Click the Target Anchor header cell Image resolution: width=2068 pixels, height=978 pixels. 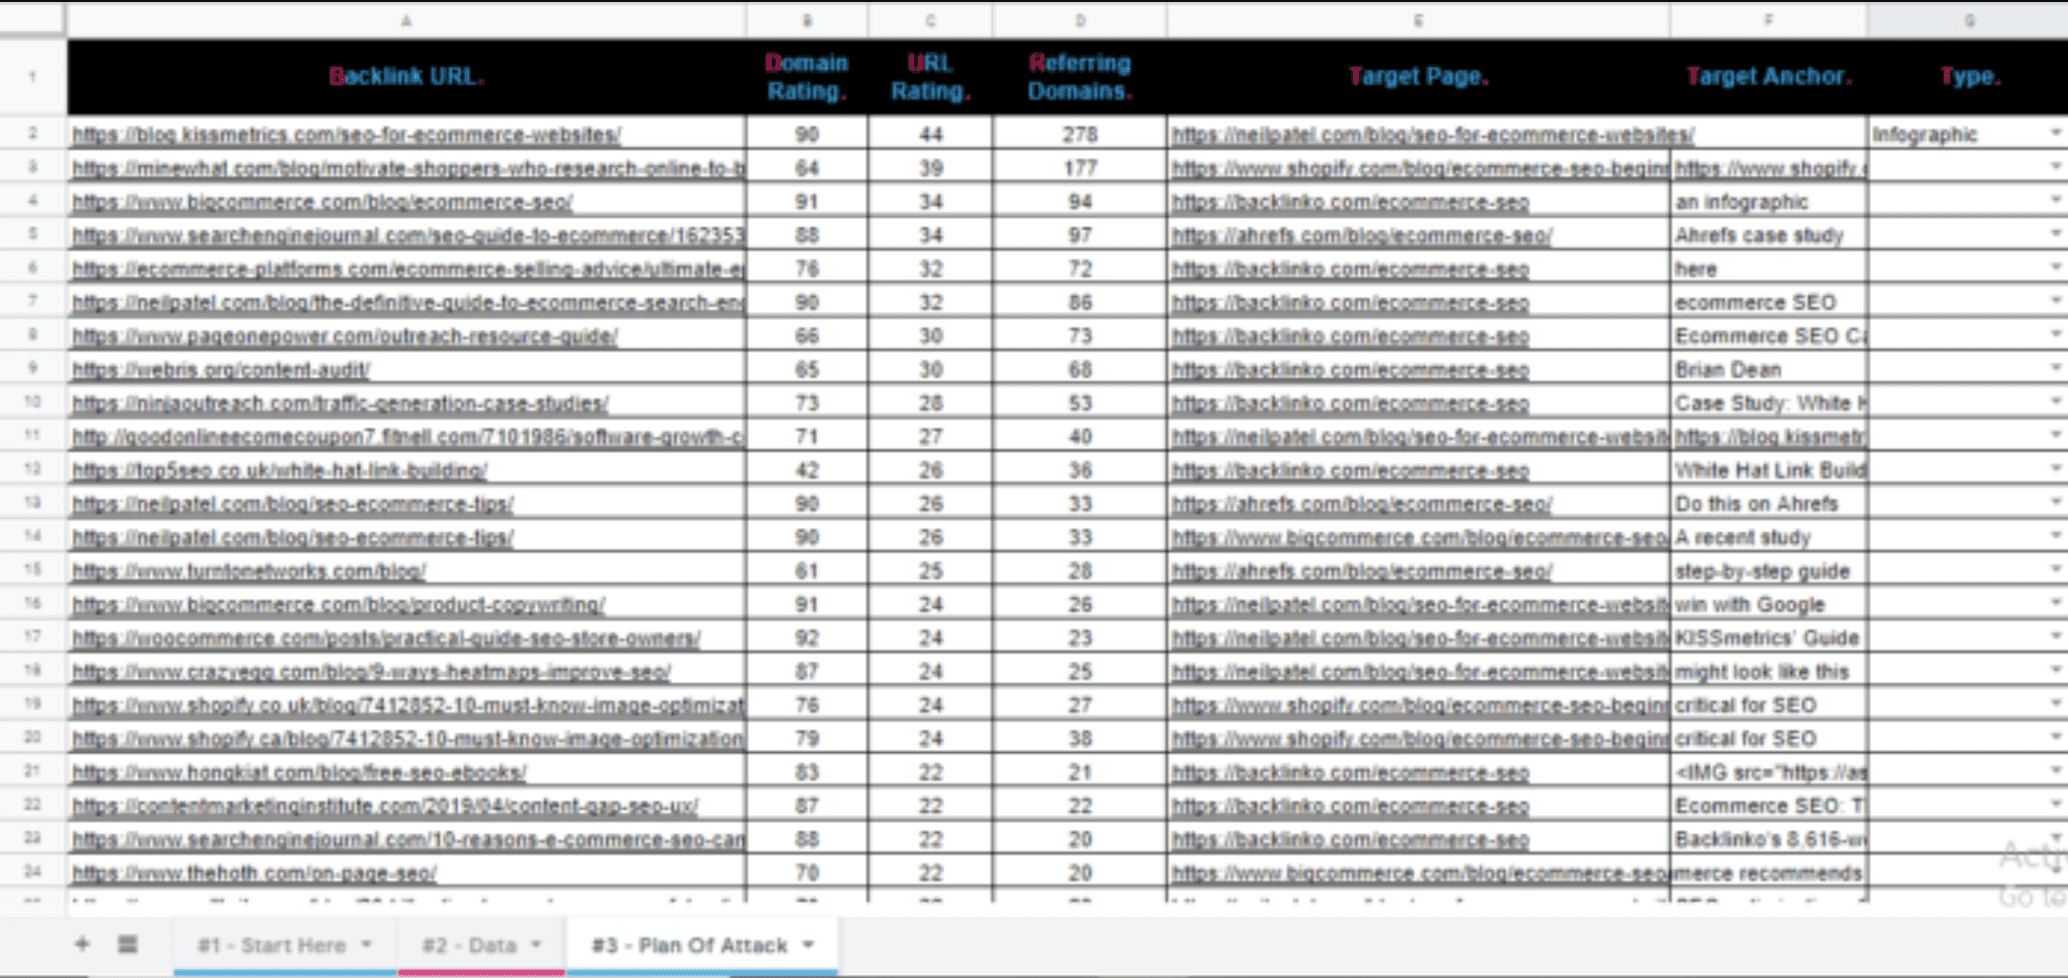[1769, 77]
